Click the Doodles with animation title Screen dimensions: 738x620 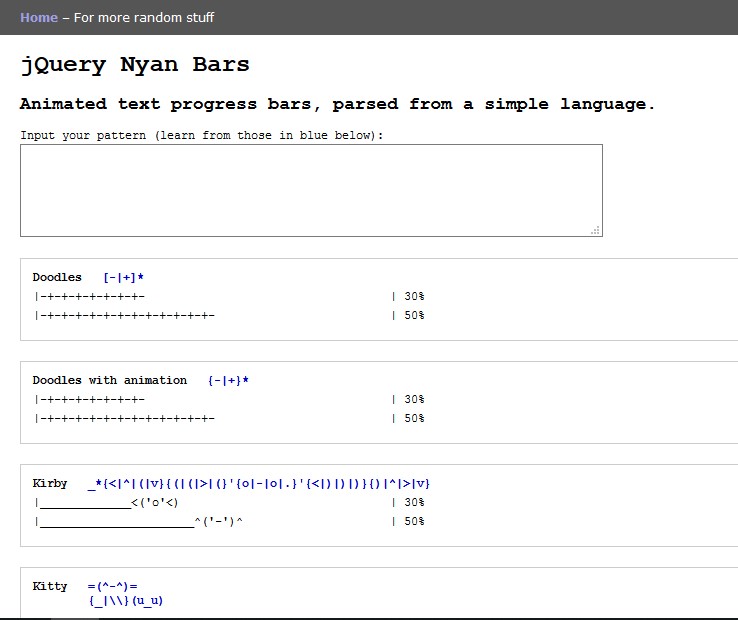click(109, 380)
